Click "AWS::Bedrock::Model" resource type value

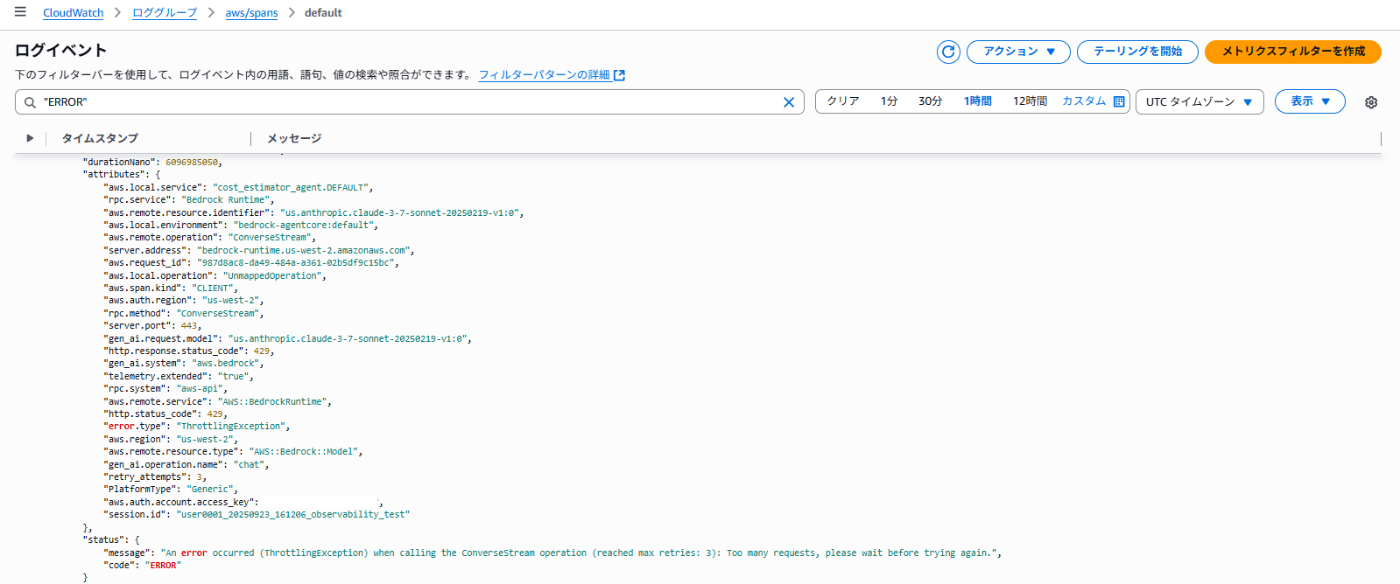(304, 452)
